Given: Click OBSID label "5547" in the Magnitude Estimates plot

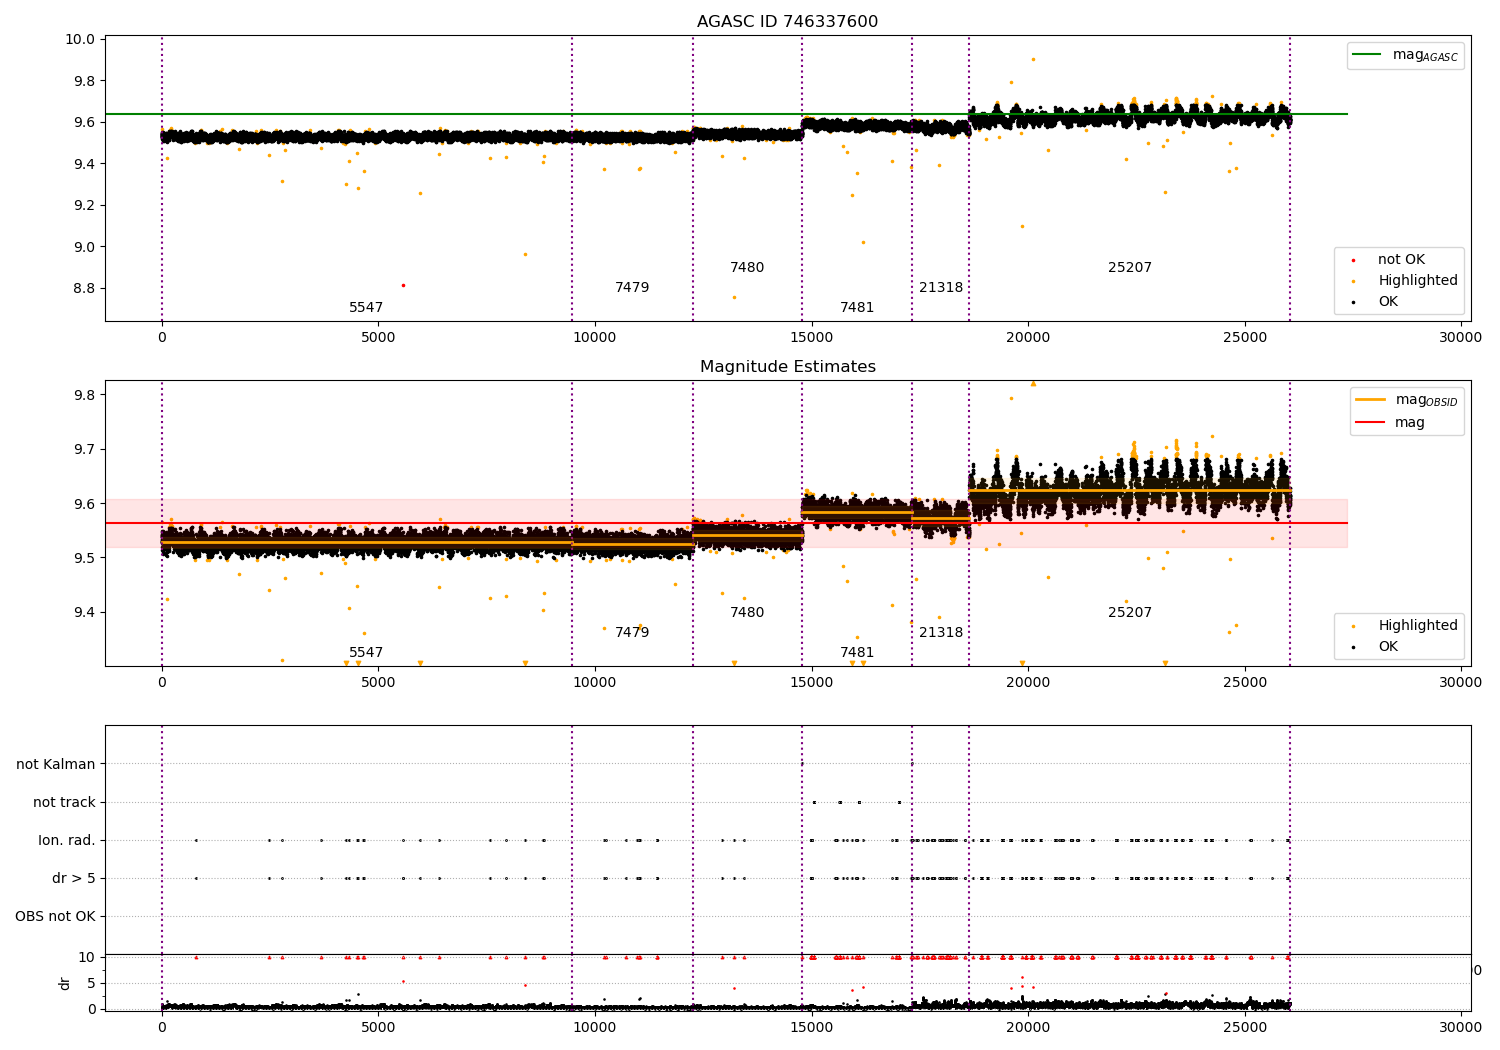Looking at the screenshot, I should (x=366, y=653).
